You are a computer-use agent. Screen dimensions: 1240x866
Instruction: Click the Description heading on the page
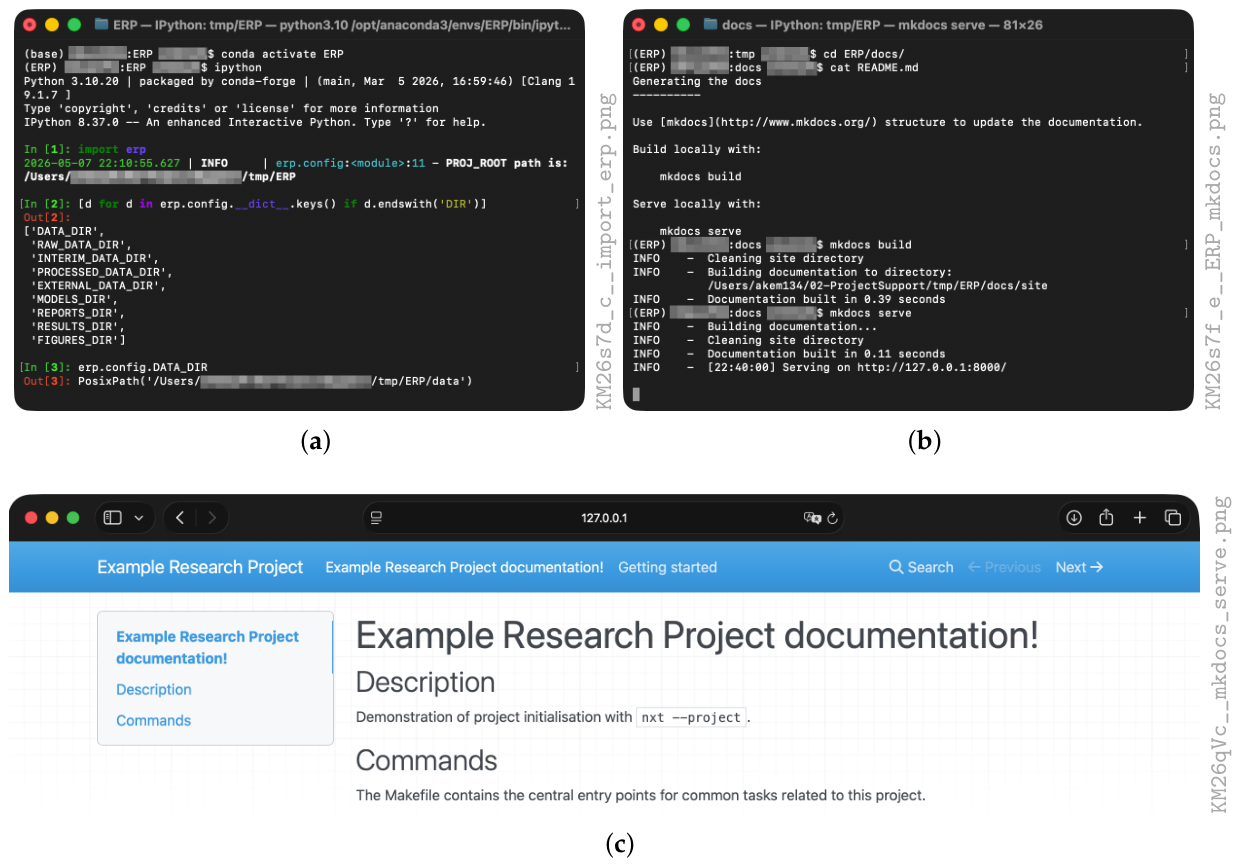click(x=425, y=682)
